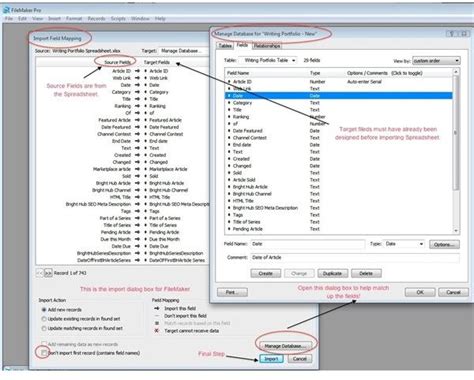Toggle import arrow for Tags mapping
This screenshot has height=380, width=474.
click(x=137, y=211)
